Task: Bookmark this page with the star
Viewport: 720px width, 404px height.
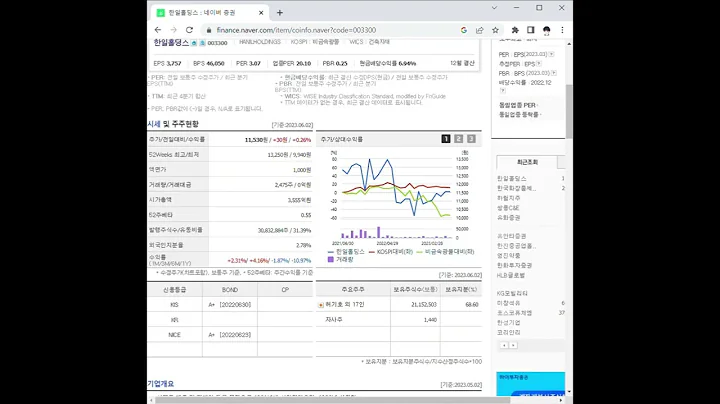Action: [495, 30]
